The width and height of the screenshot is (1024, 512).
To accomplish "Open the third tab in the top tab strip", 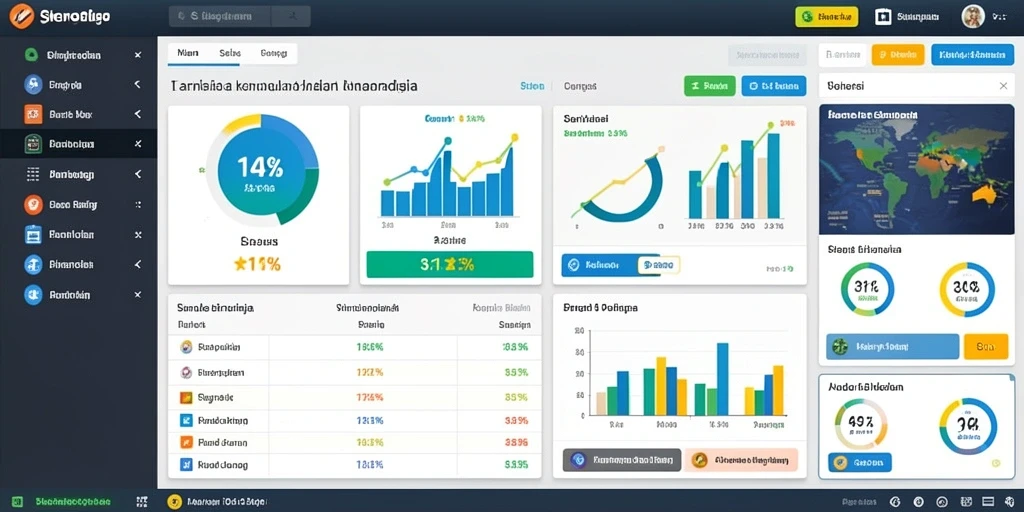I will pyautogui.click(x=274, y=54).
